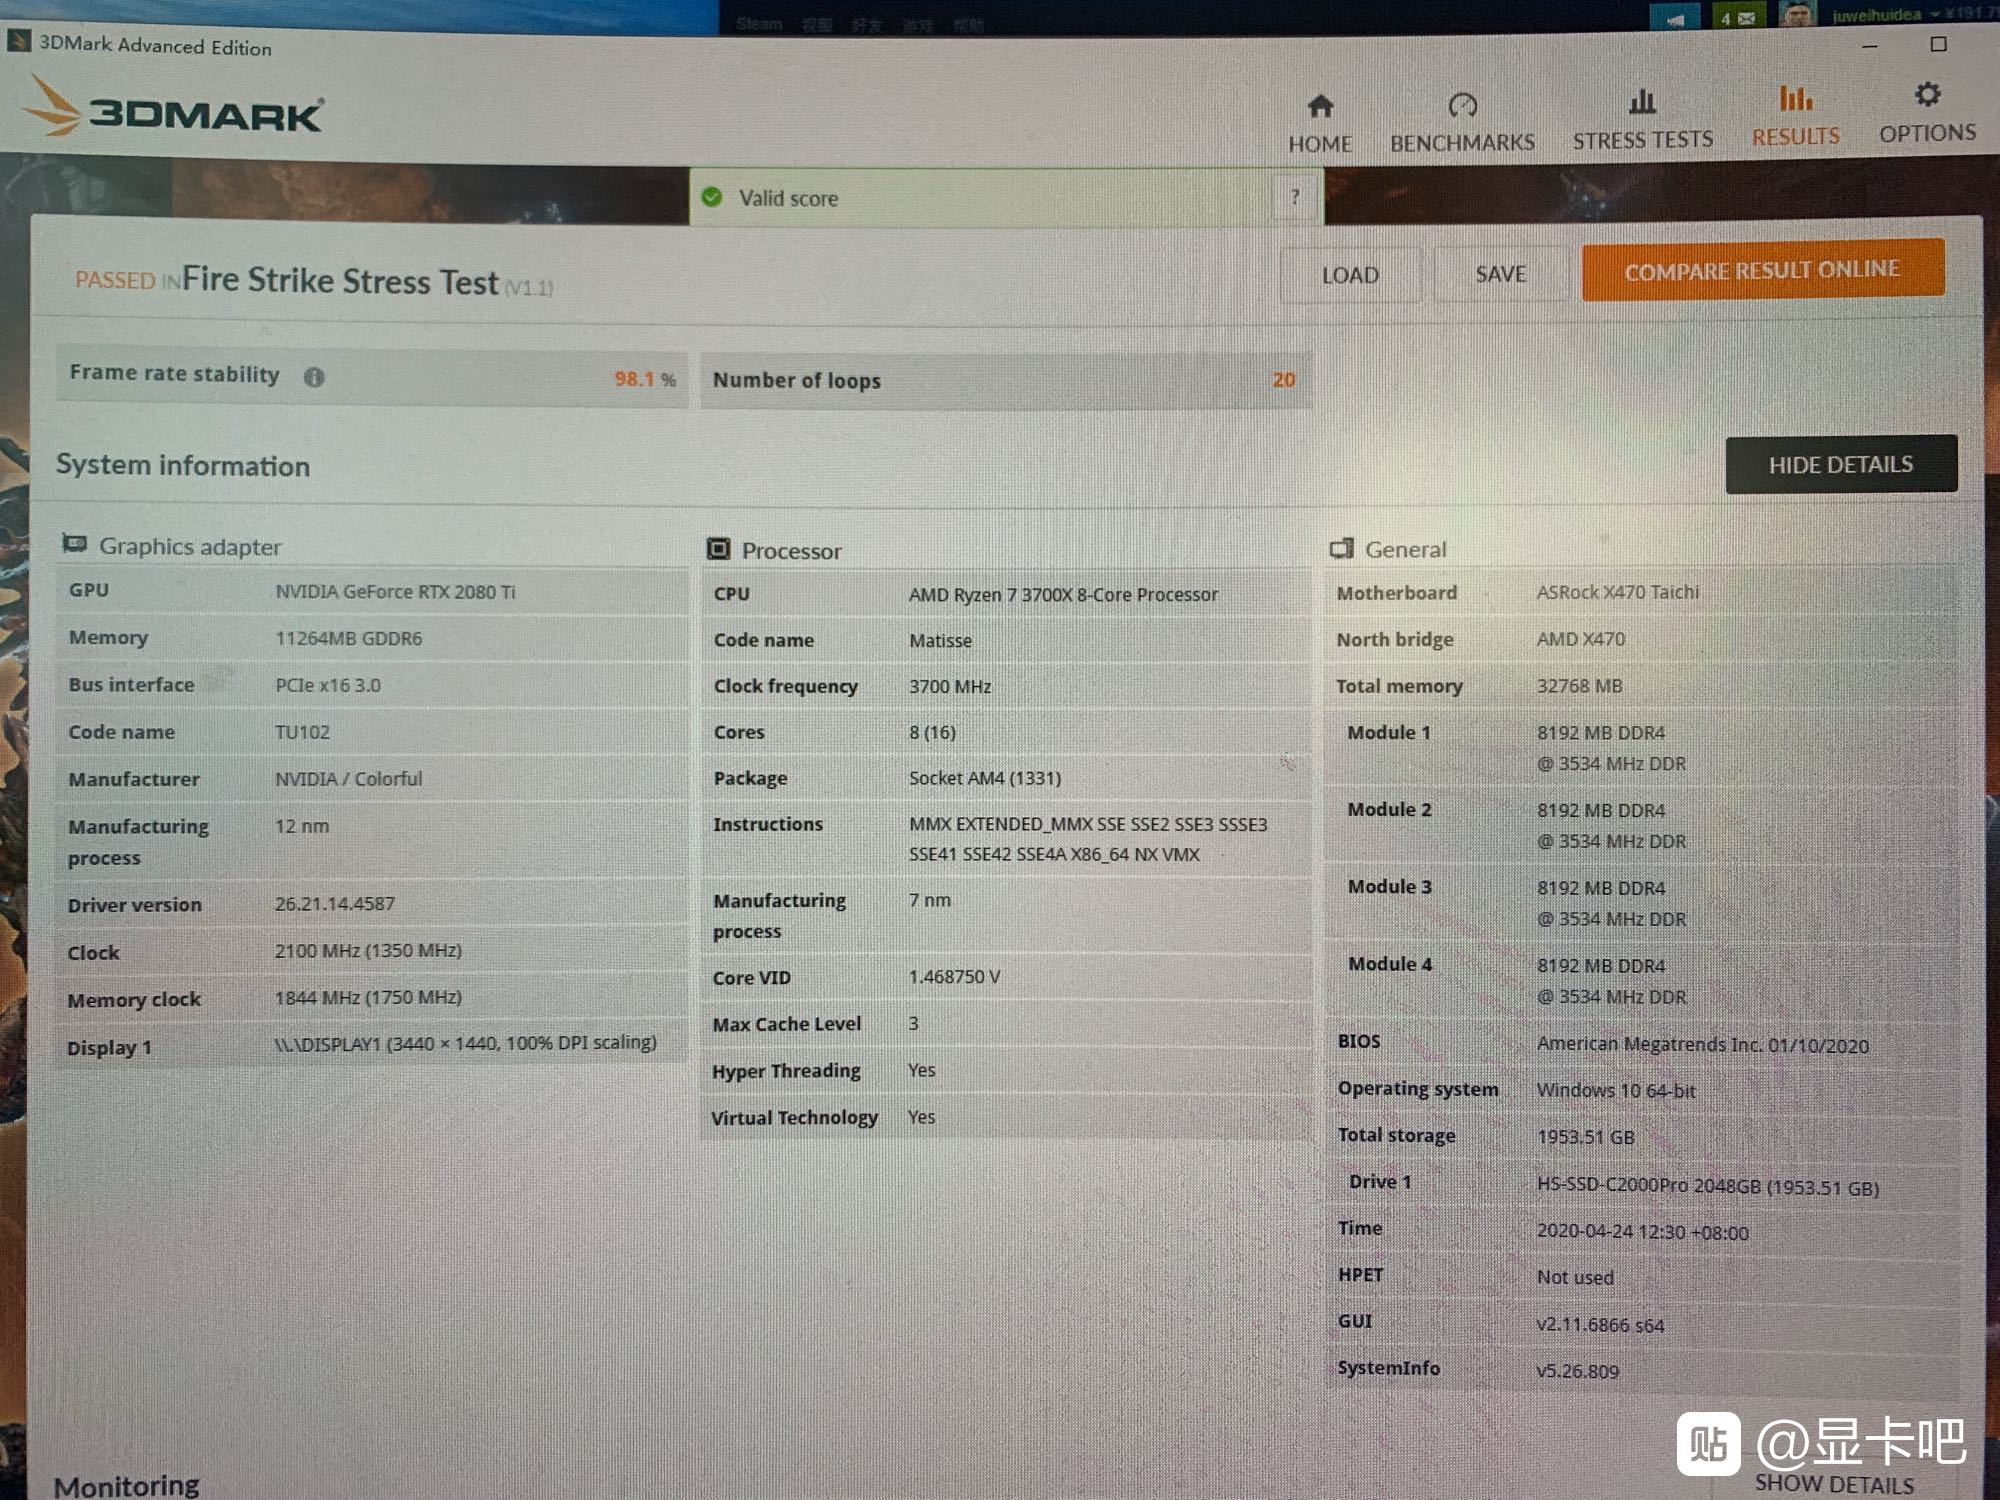Screen dimensions: 2000x1500
Task: Click the Benchmarks gauge icon
Action: pos(1462,105)
